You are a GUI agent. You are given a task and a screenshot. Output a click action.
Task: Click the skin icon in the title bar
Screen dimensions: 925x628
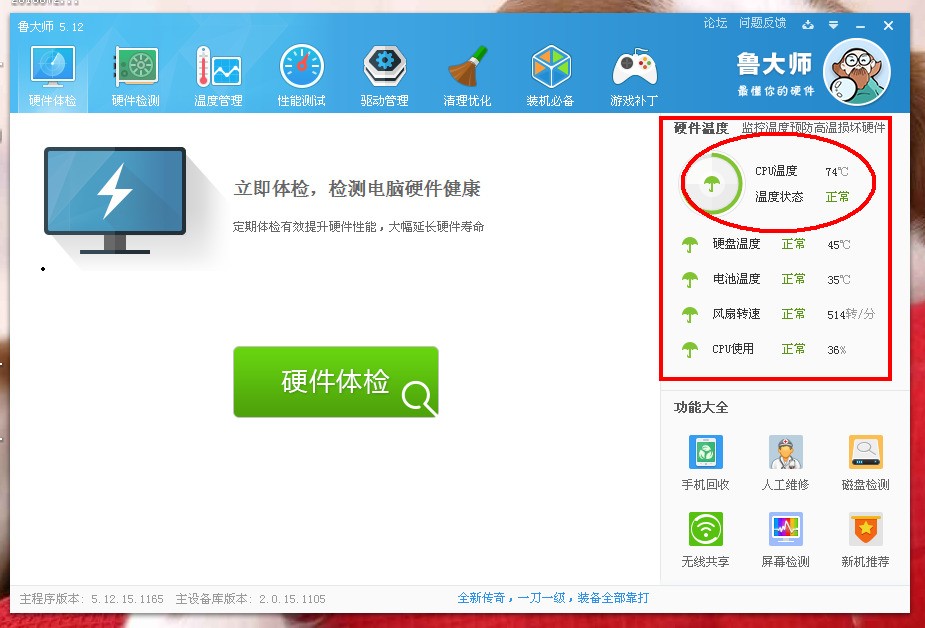point(808,25)
